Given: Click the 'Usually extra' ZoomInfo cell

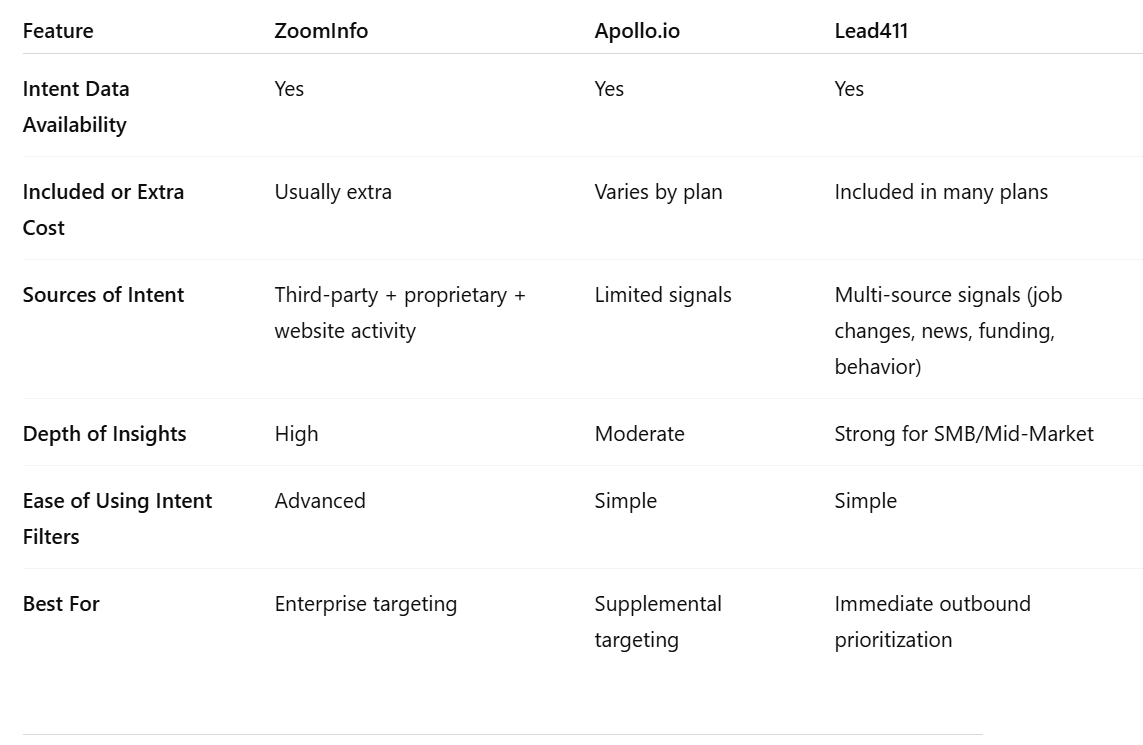Looking at the screenshot, I should (332, 192).
